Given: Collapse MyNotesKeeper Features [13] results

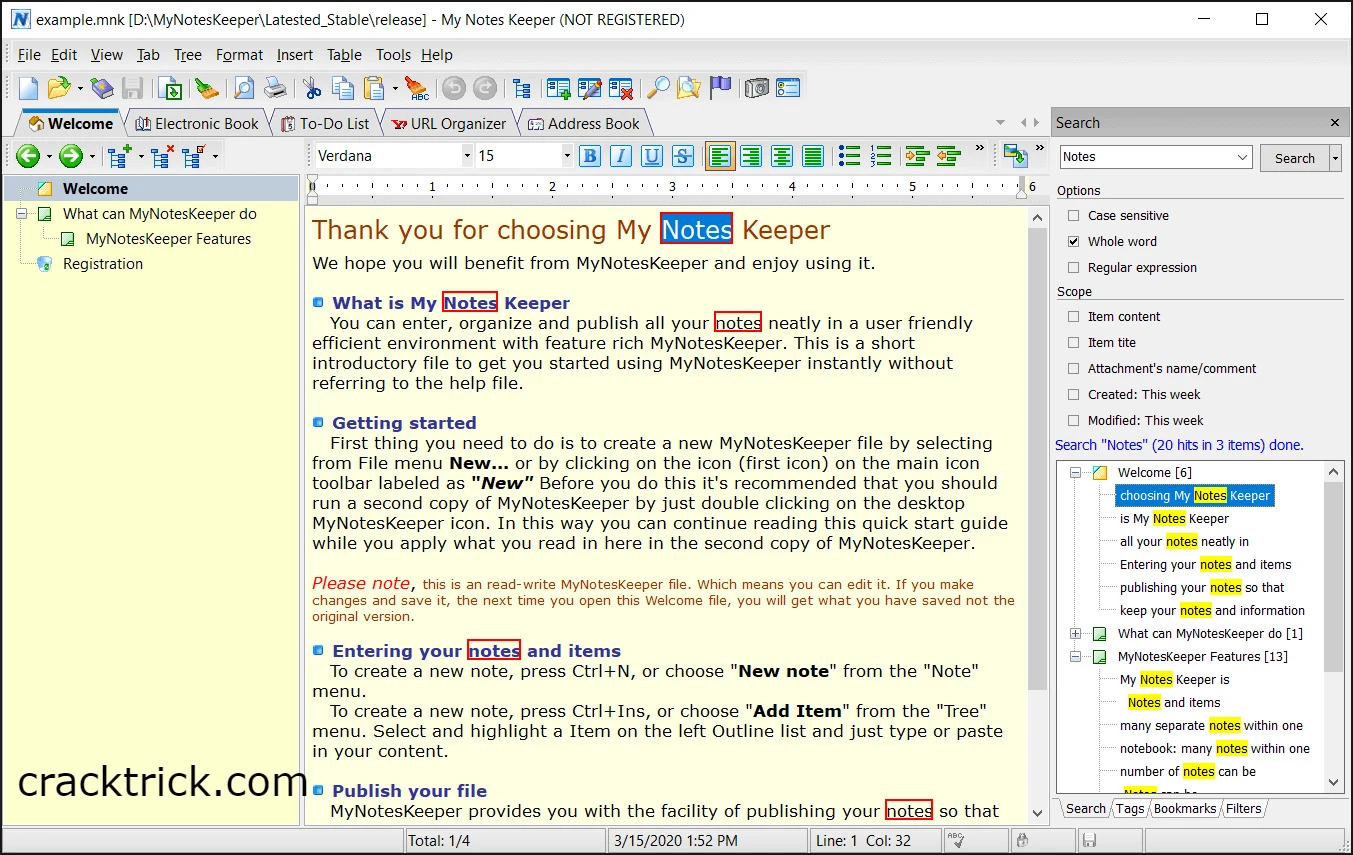Looking at the screenshot, I should 1076,656.
